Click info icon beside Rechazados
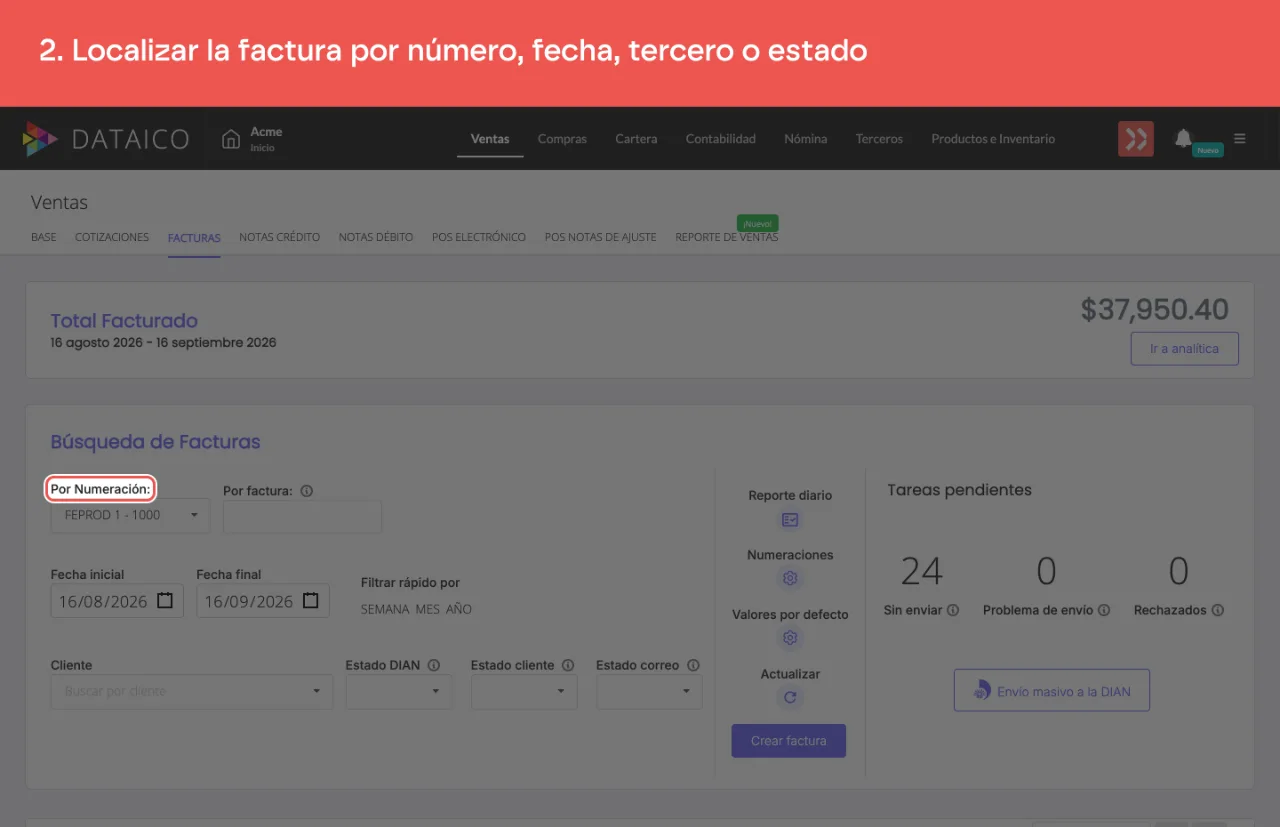Viewport: 1280px width, 827px height. tap(1218, 610)
